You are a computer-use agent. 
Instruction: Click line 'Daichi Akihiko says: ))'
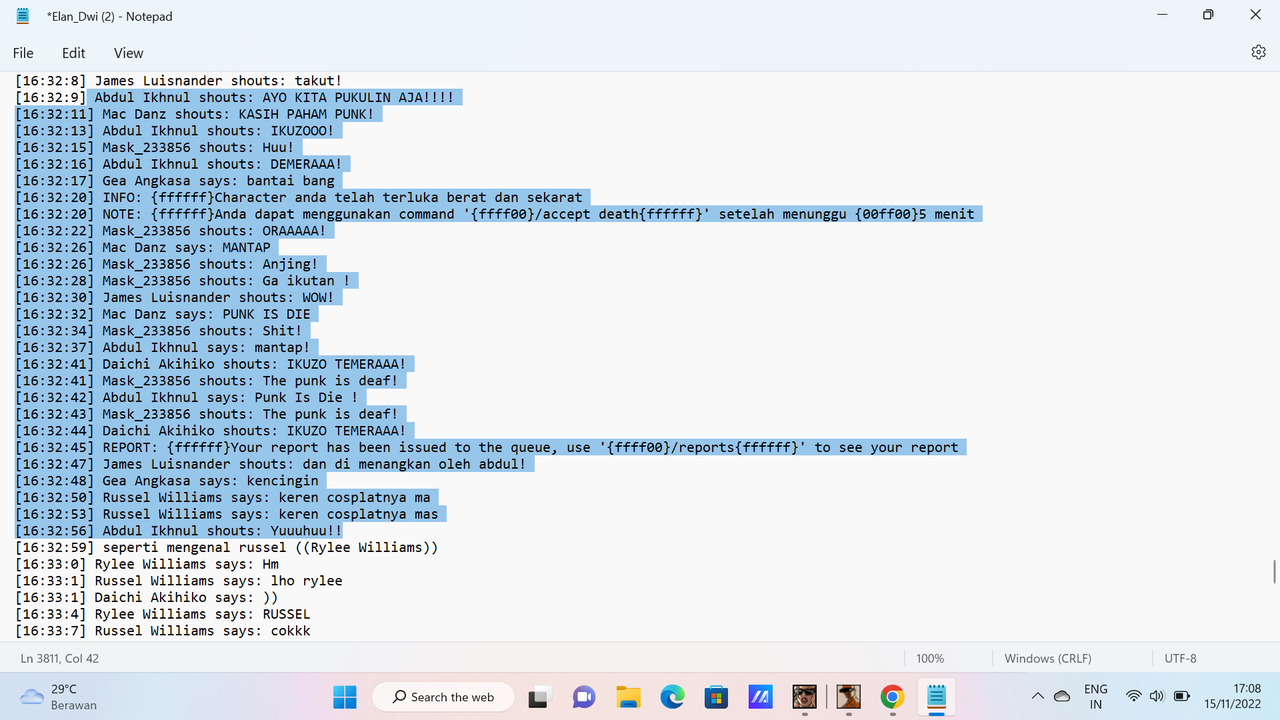[146, 597]
